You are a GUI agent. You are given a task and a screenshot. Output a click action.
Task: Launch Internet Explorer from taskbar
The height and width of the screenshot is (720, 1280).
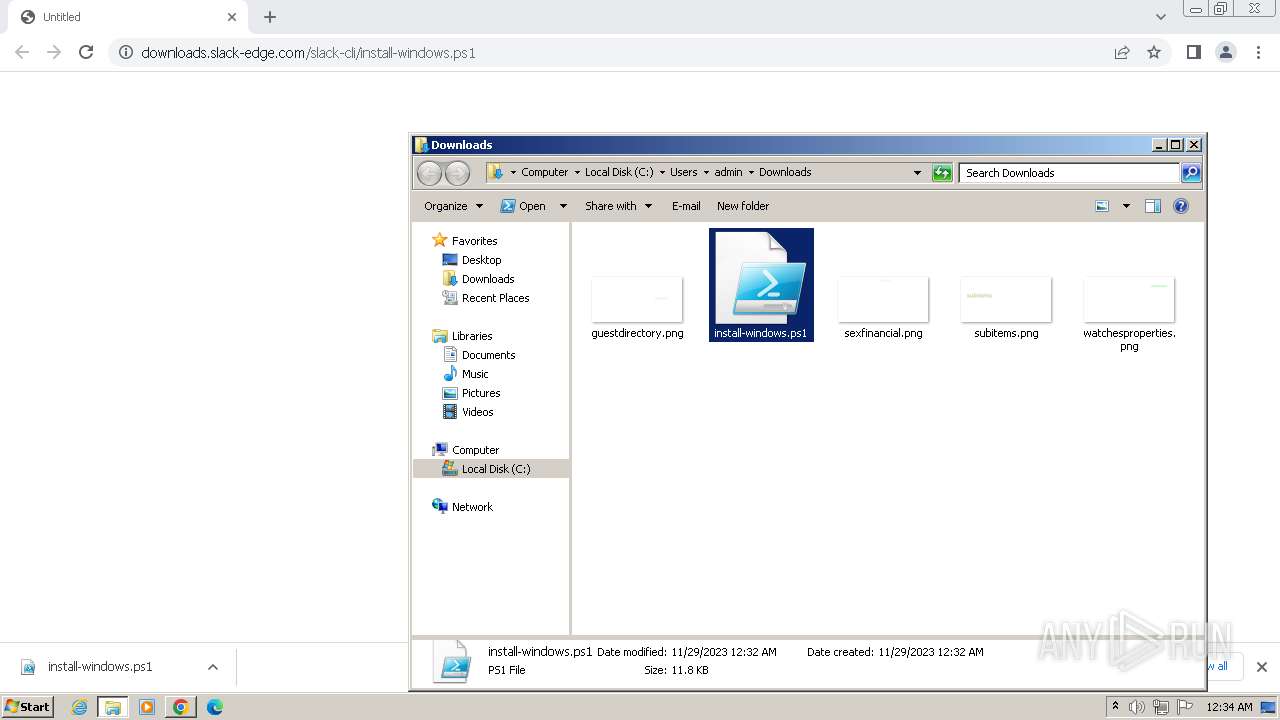pyautogui.click(x=79, y=707)
